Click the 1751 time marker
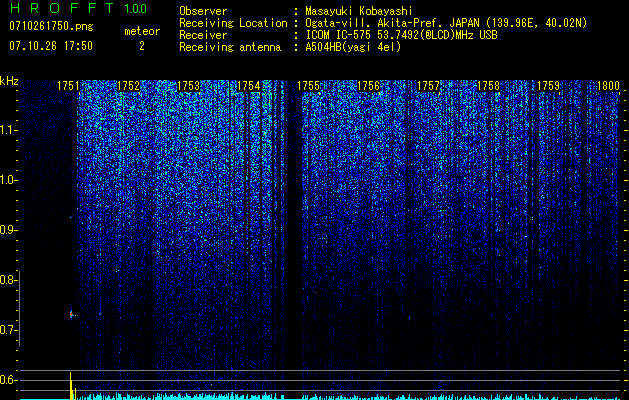Screen dimensions: 629x400 pos(68,86)
